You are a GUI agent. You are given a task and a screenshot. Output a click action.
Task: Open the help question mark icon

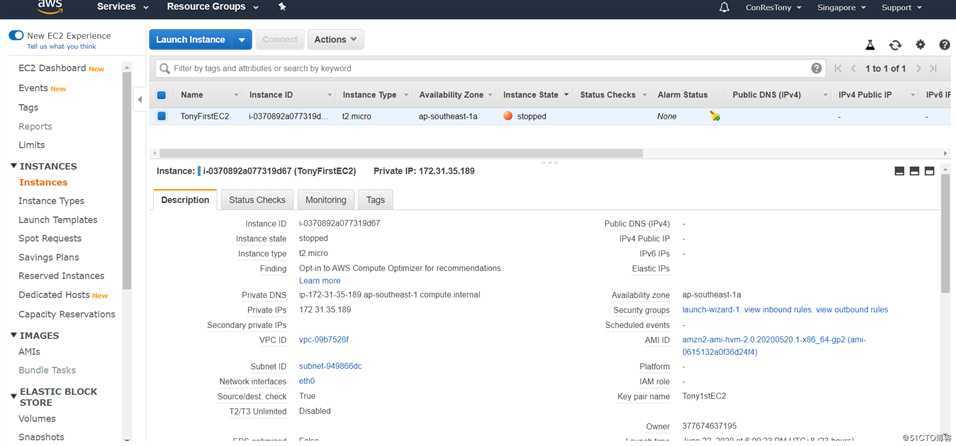click(944, 44)
